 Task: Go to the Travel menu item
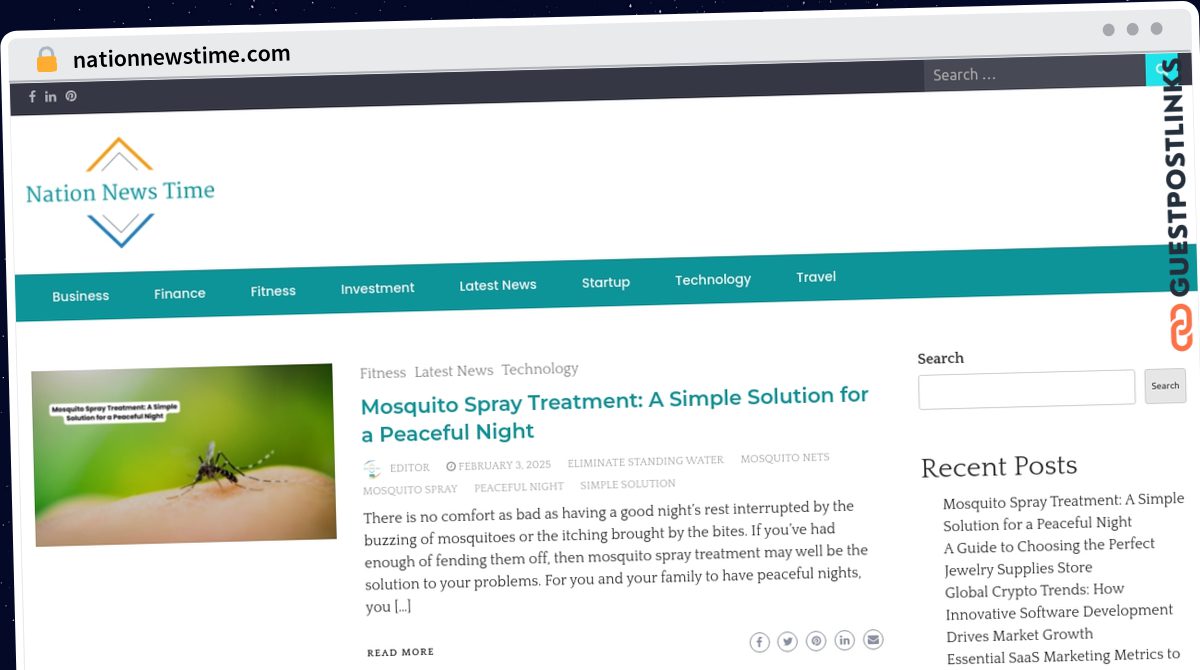(816, 277)
